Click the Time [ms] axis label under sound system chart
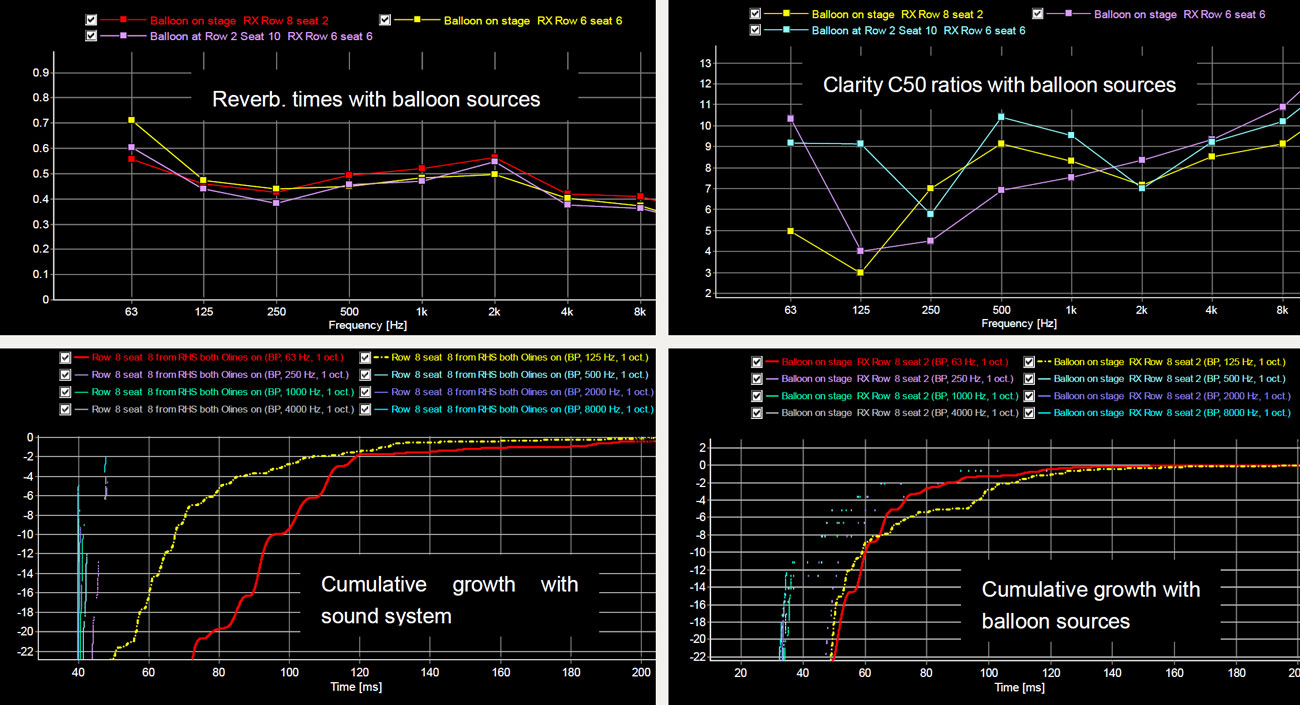Viewport: 1300px width, 705px height. pyautogui.click(x=358, y=687)
